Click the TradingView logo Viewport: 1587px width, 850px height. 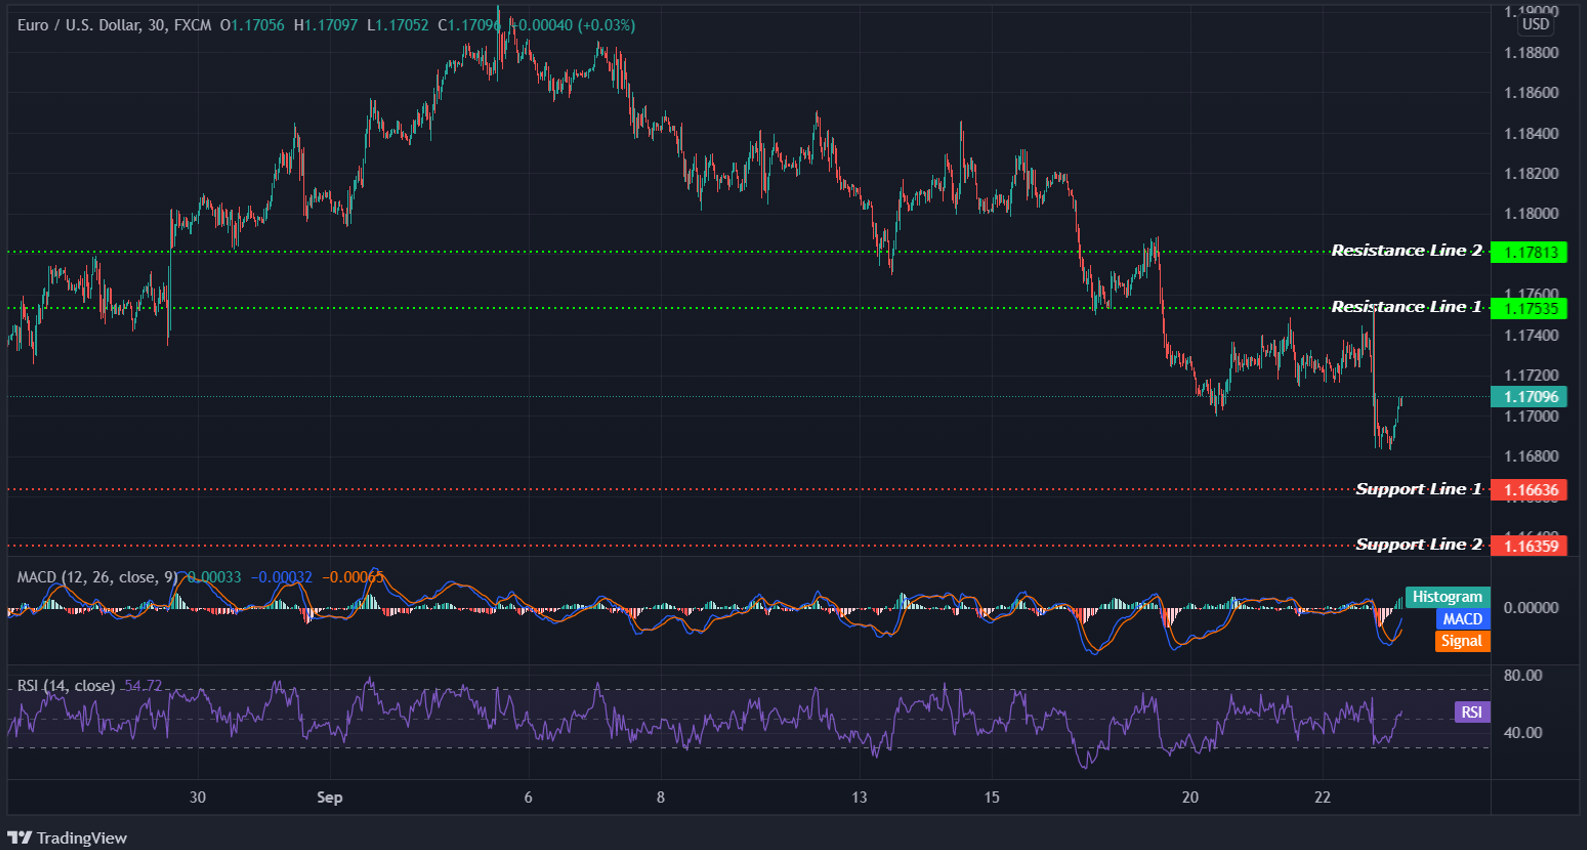[x=67, y=838]
